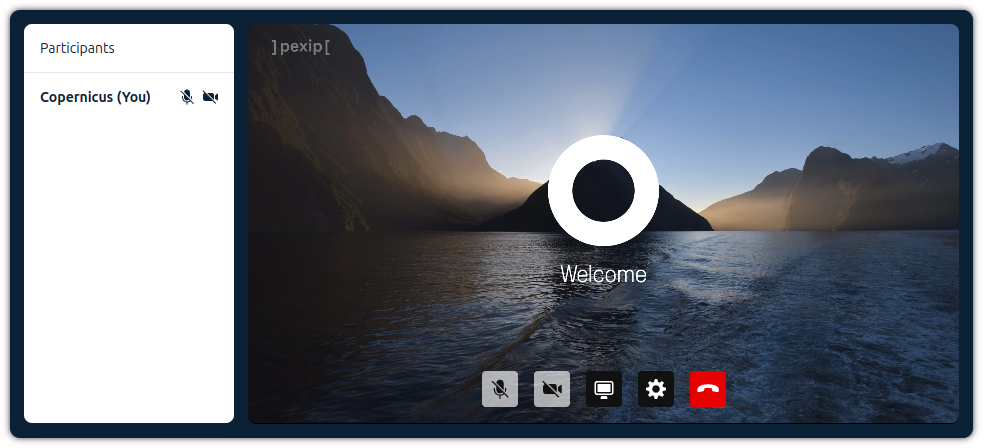Click muted mic icon beside Copernicus
This screenshot has width=983, height=448.
click(186, 97)
